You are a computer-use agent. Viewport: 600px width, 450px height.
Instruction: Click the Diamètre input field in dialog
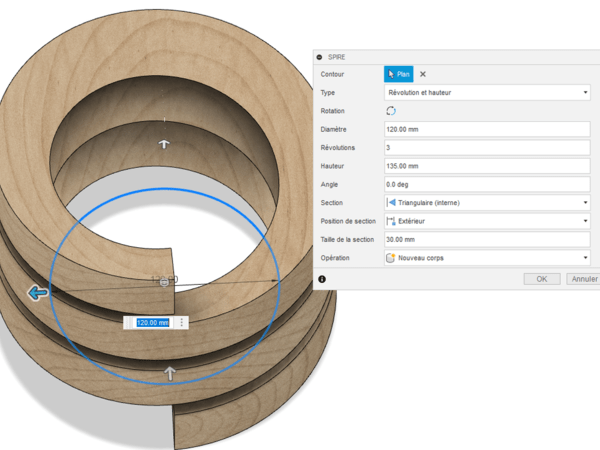click(488, 129)
